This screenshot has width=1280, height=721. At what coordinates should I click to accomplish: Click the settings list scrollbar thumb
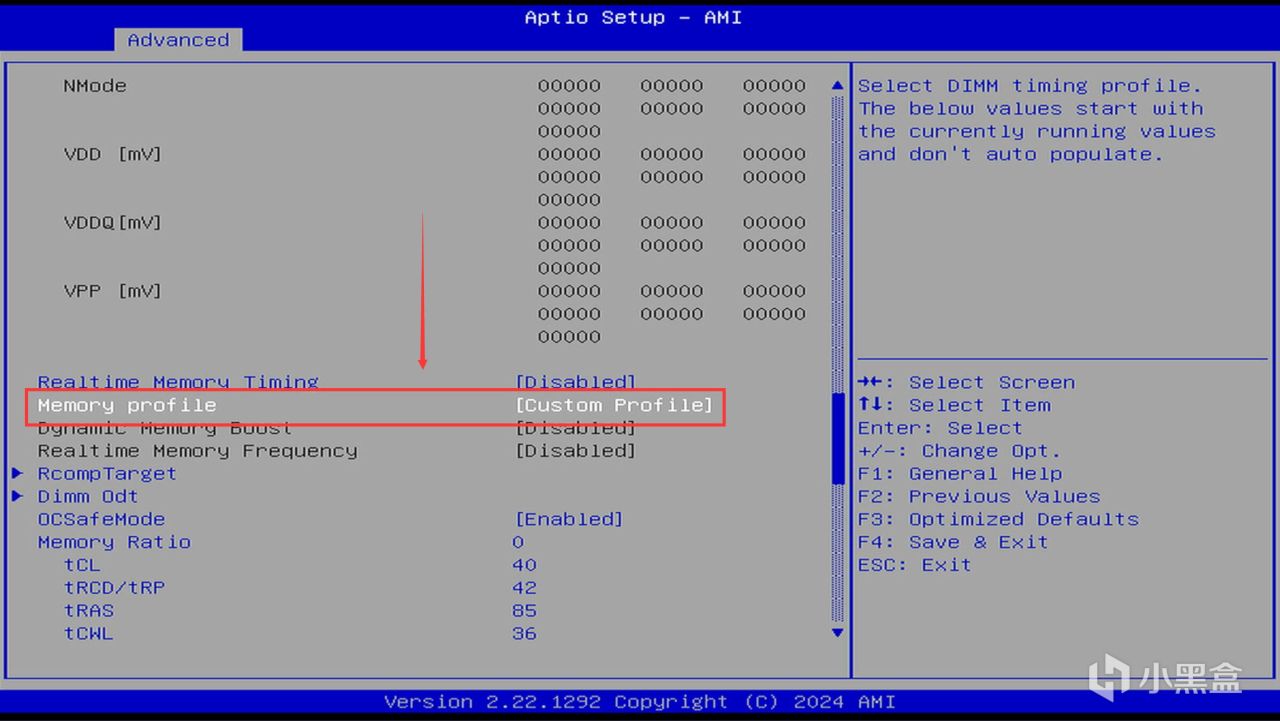tap(838, 439)
